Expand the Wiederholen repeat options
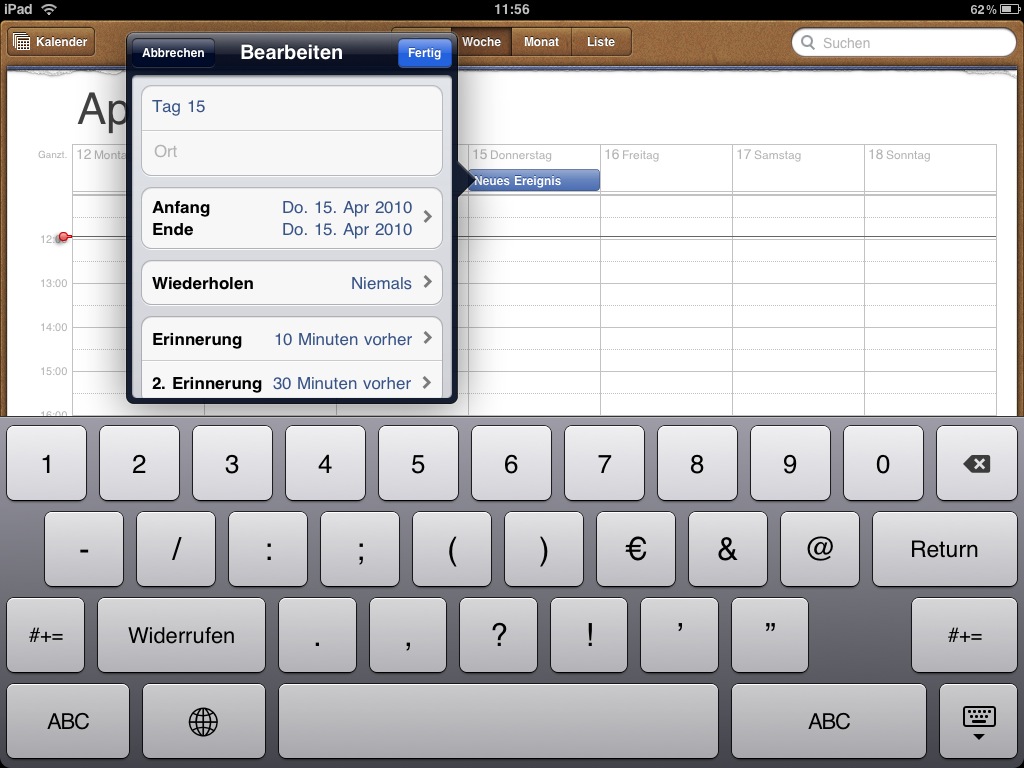The image size is (1024, 768). click(291, 283)
